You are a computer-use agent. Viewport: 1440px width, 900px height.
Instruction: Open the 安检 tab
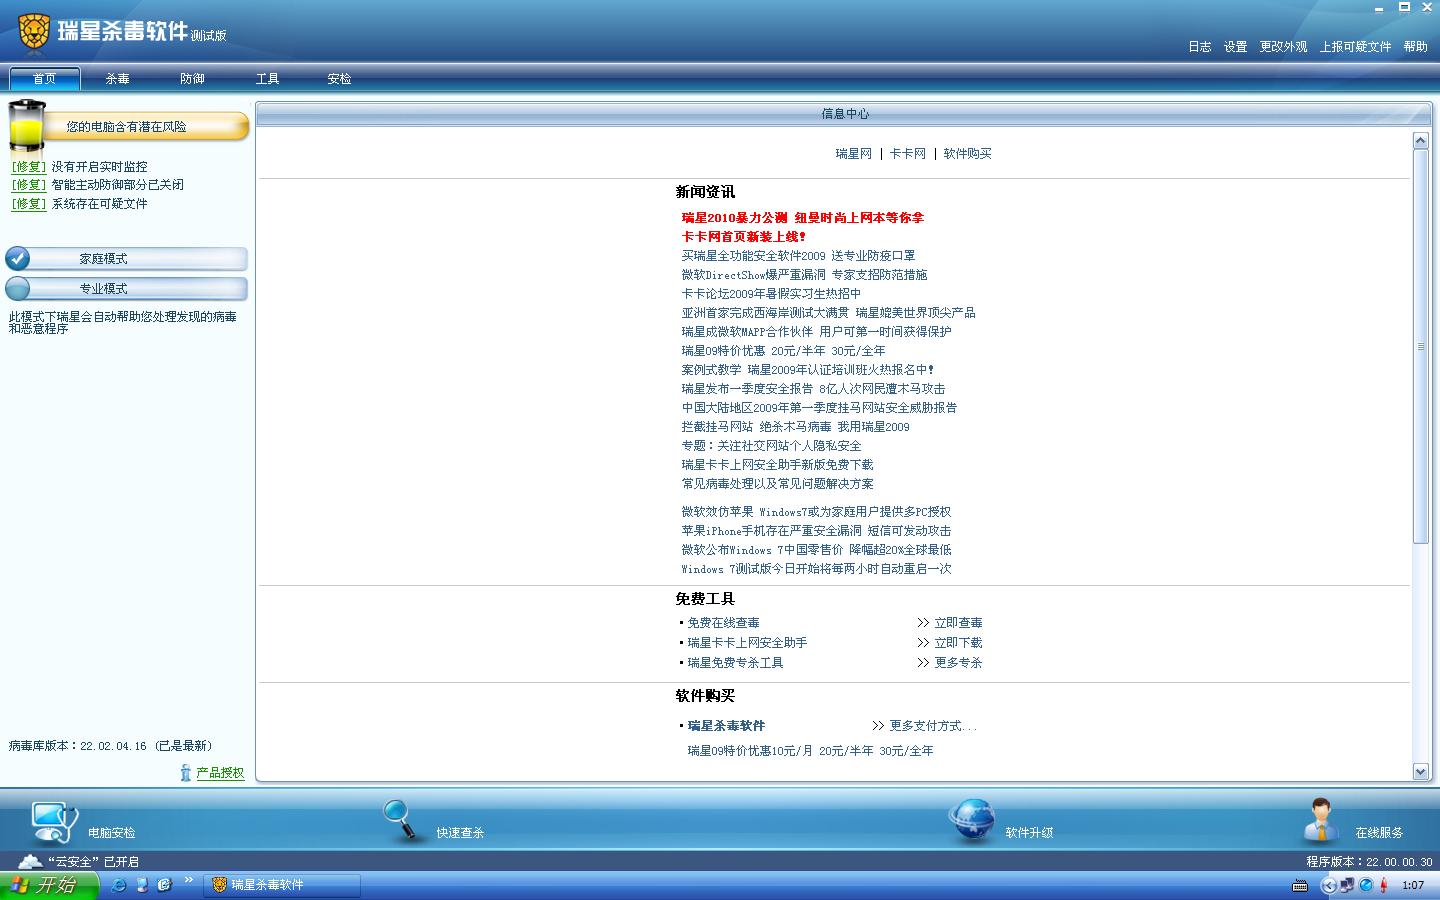coord(339,78)
